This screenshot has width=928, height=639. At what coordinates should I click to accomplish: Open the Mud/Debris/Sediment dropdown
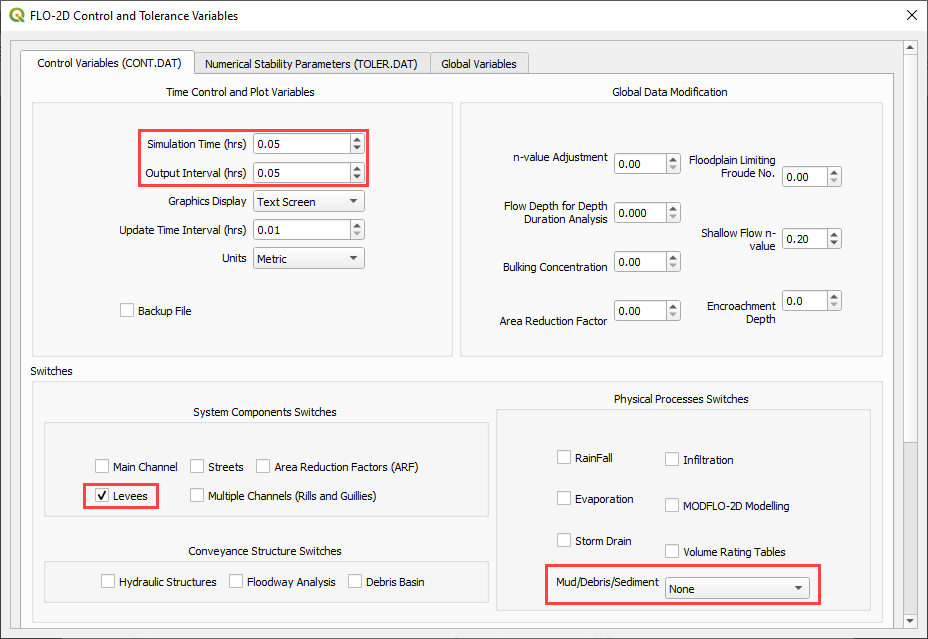click(737, 589)
